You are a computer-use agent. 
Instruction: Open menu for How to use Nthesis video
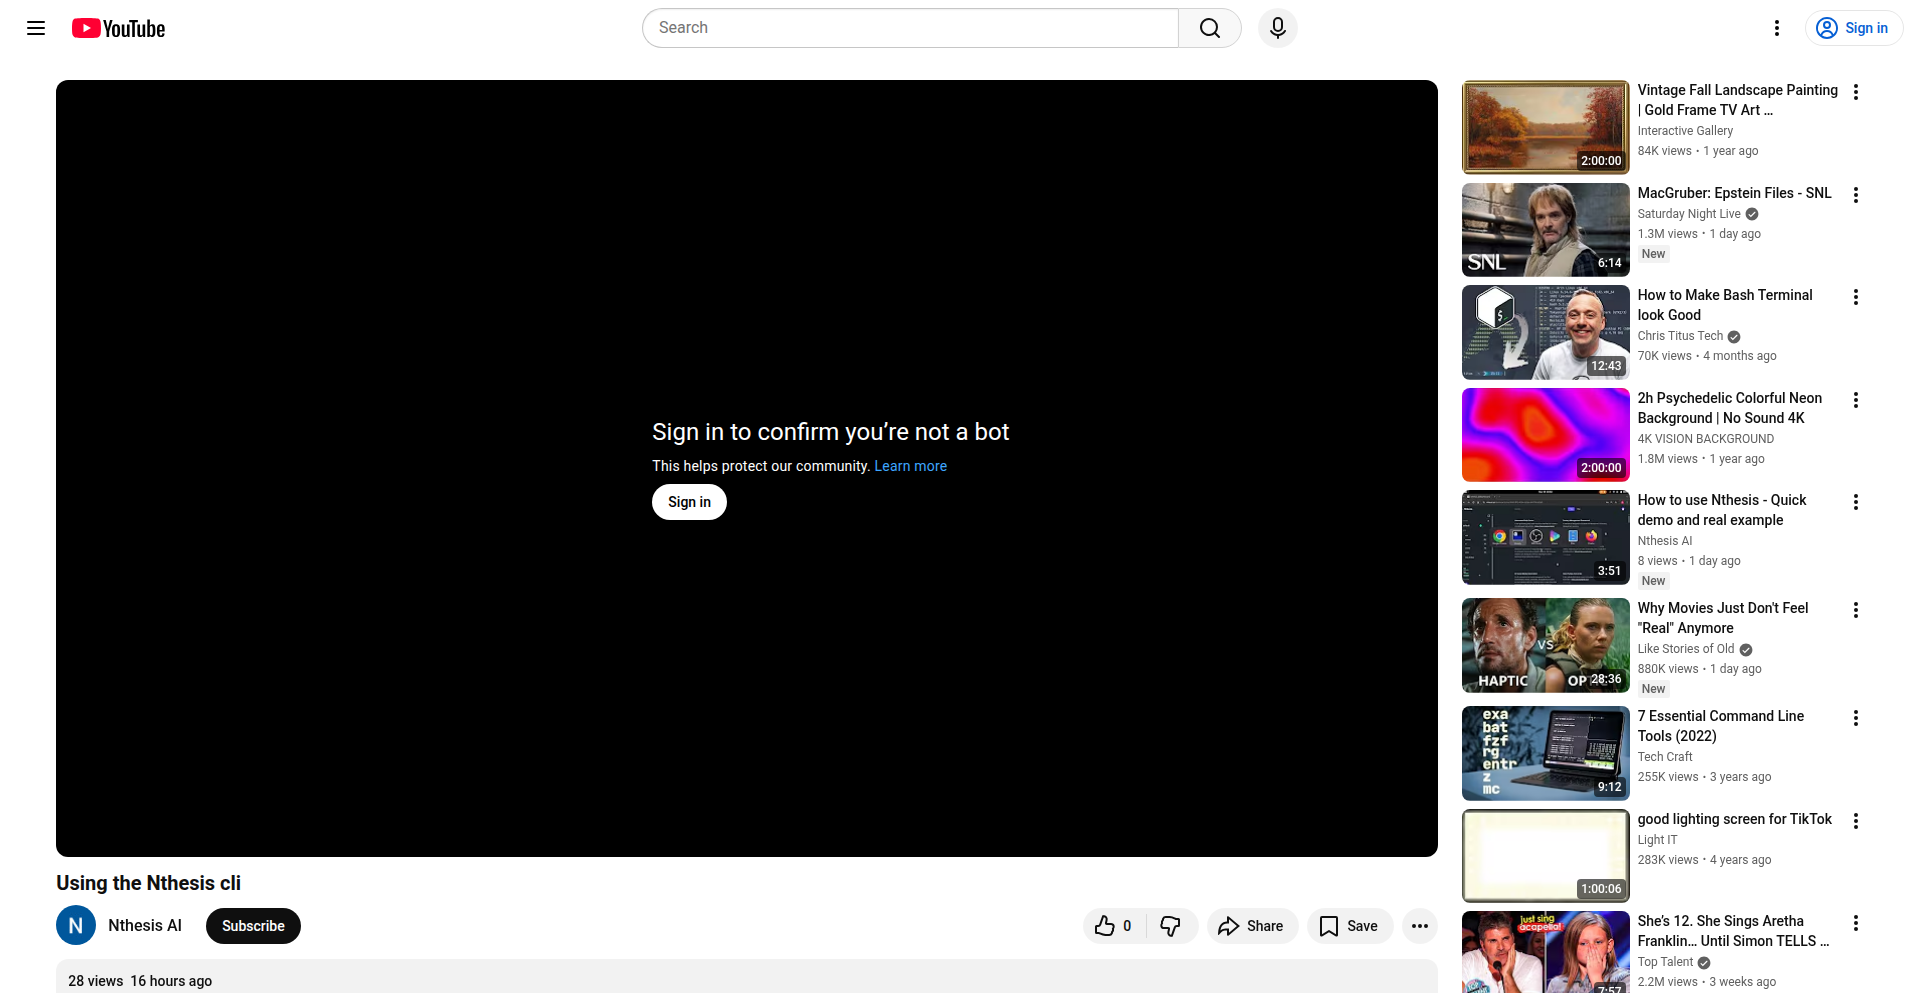pos(1856,502)
